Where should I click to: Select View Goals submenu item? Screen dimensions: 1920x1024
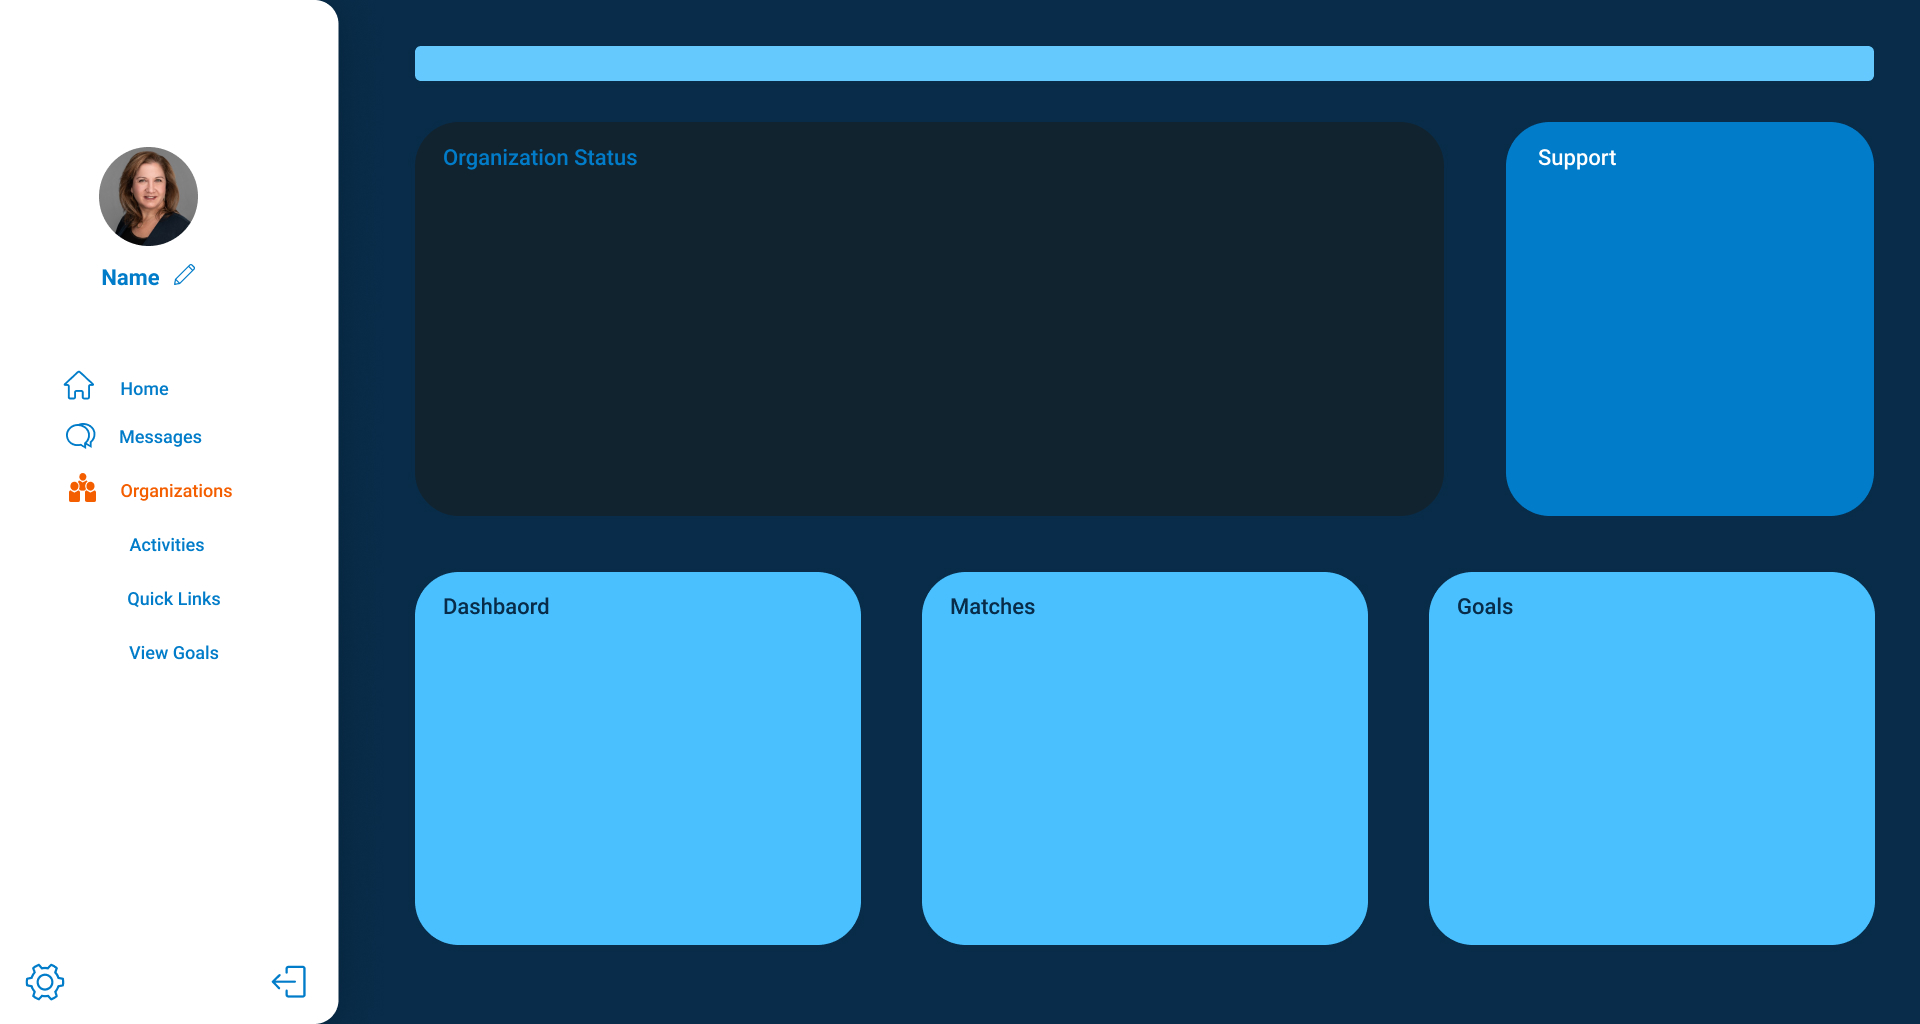click(174, 653)
